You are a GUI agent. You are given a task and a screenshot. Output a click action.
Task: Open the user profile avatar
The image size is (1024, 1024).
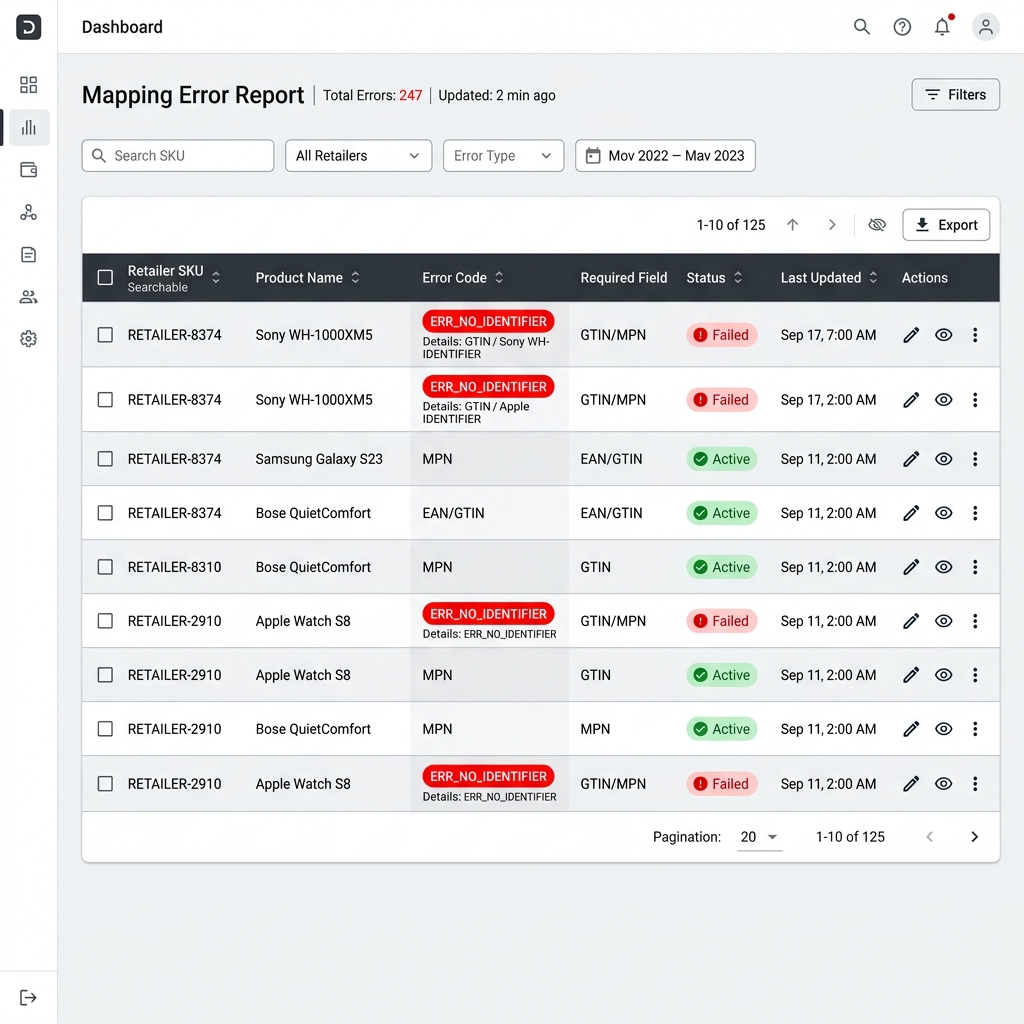985,27
